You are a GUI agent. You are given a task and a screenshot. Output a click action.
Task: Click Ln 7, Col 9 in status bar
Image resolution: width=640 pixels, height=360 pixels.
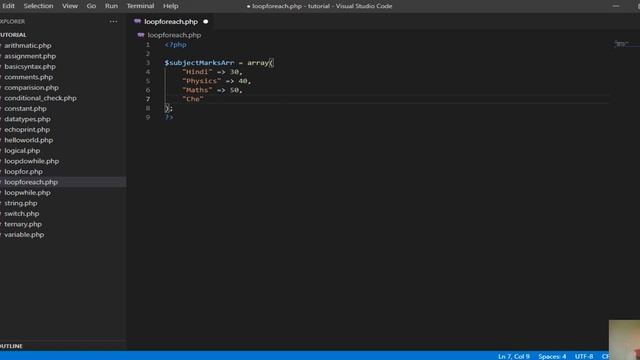[514, 356]
